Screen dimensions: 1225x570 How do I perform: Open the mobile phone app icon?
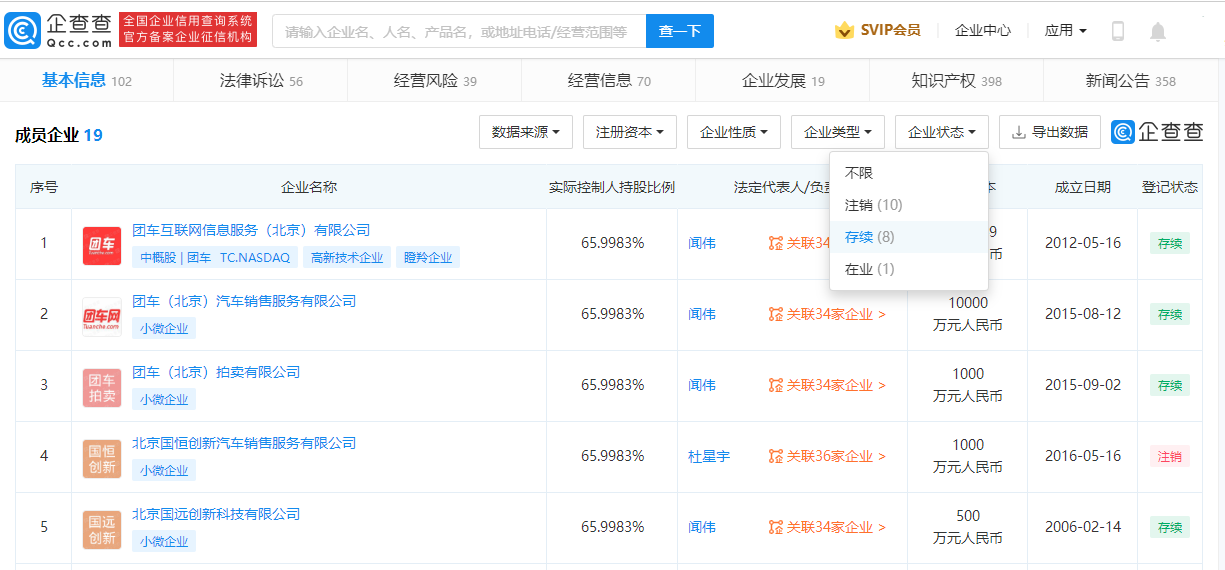[x=1118, y=31]
